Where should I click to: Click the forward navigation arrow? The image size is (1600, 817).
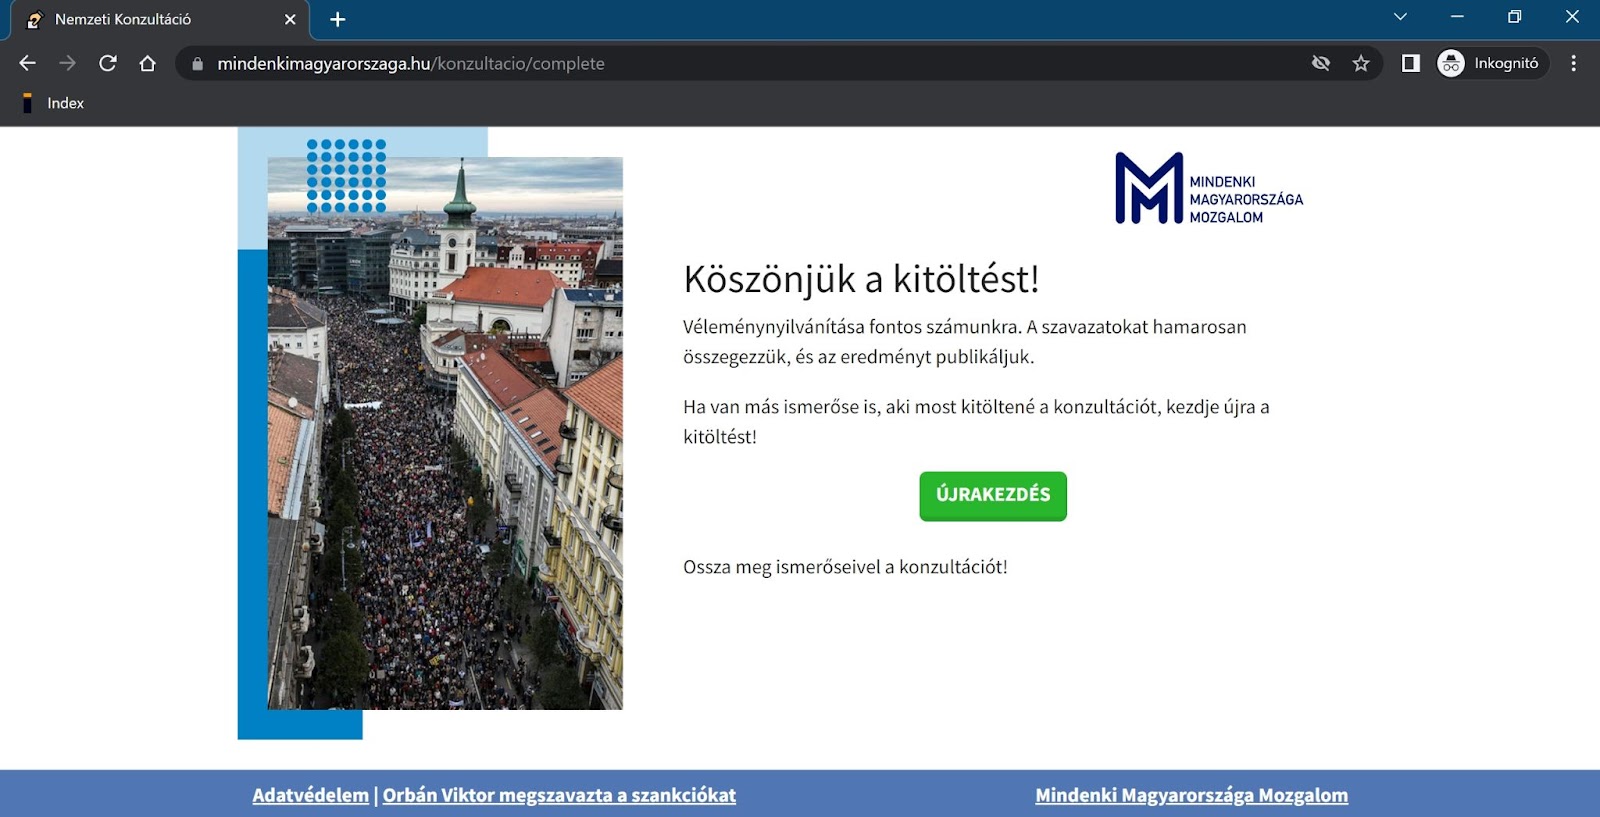tap(67, 63)
